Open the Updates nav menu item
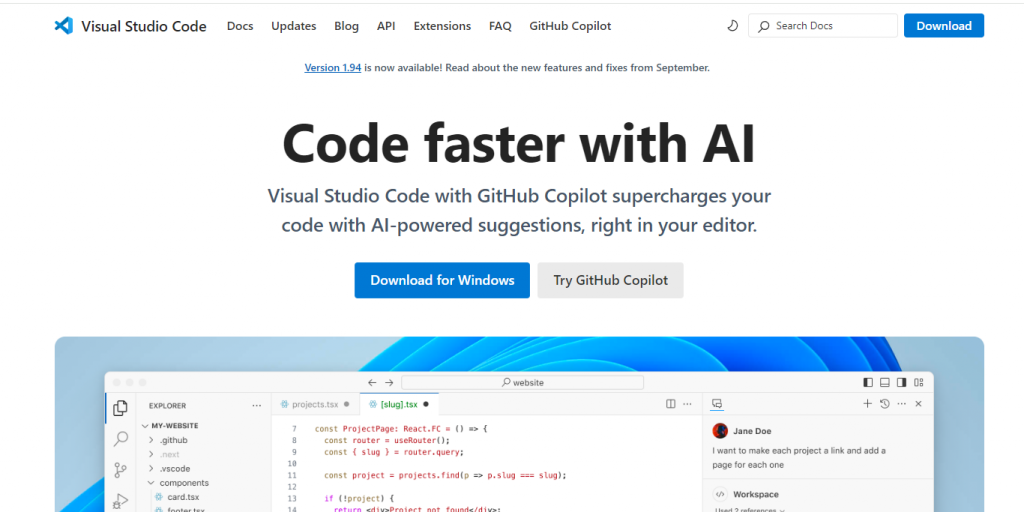This screenshot has height=512, width=1024. coord(294,26)
